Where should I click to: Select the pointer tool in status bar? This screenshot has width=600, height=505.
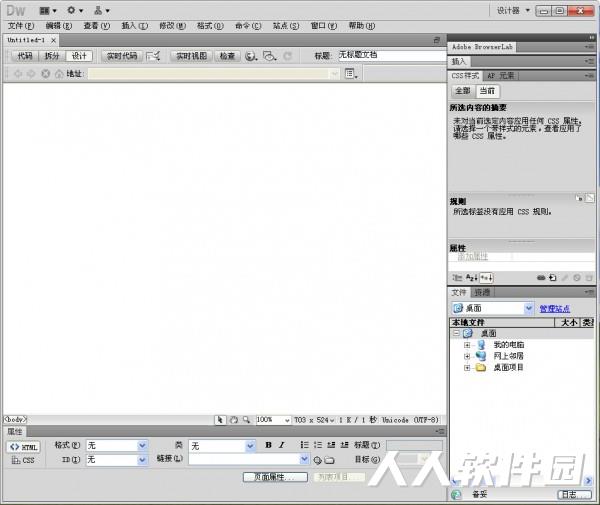point(220,420)
